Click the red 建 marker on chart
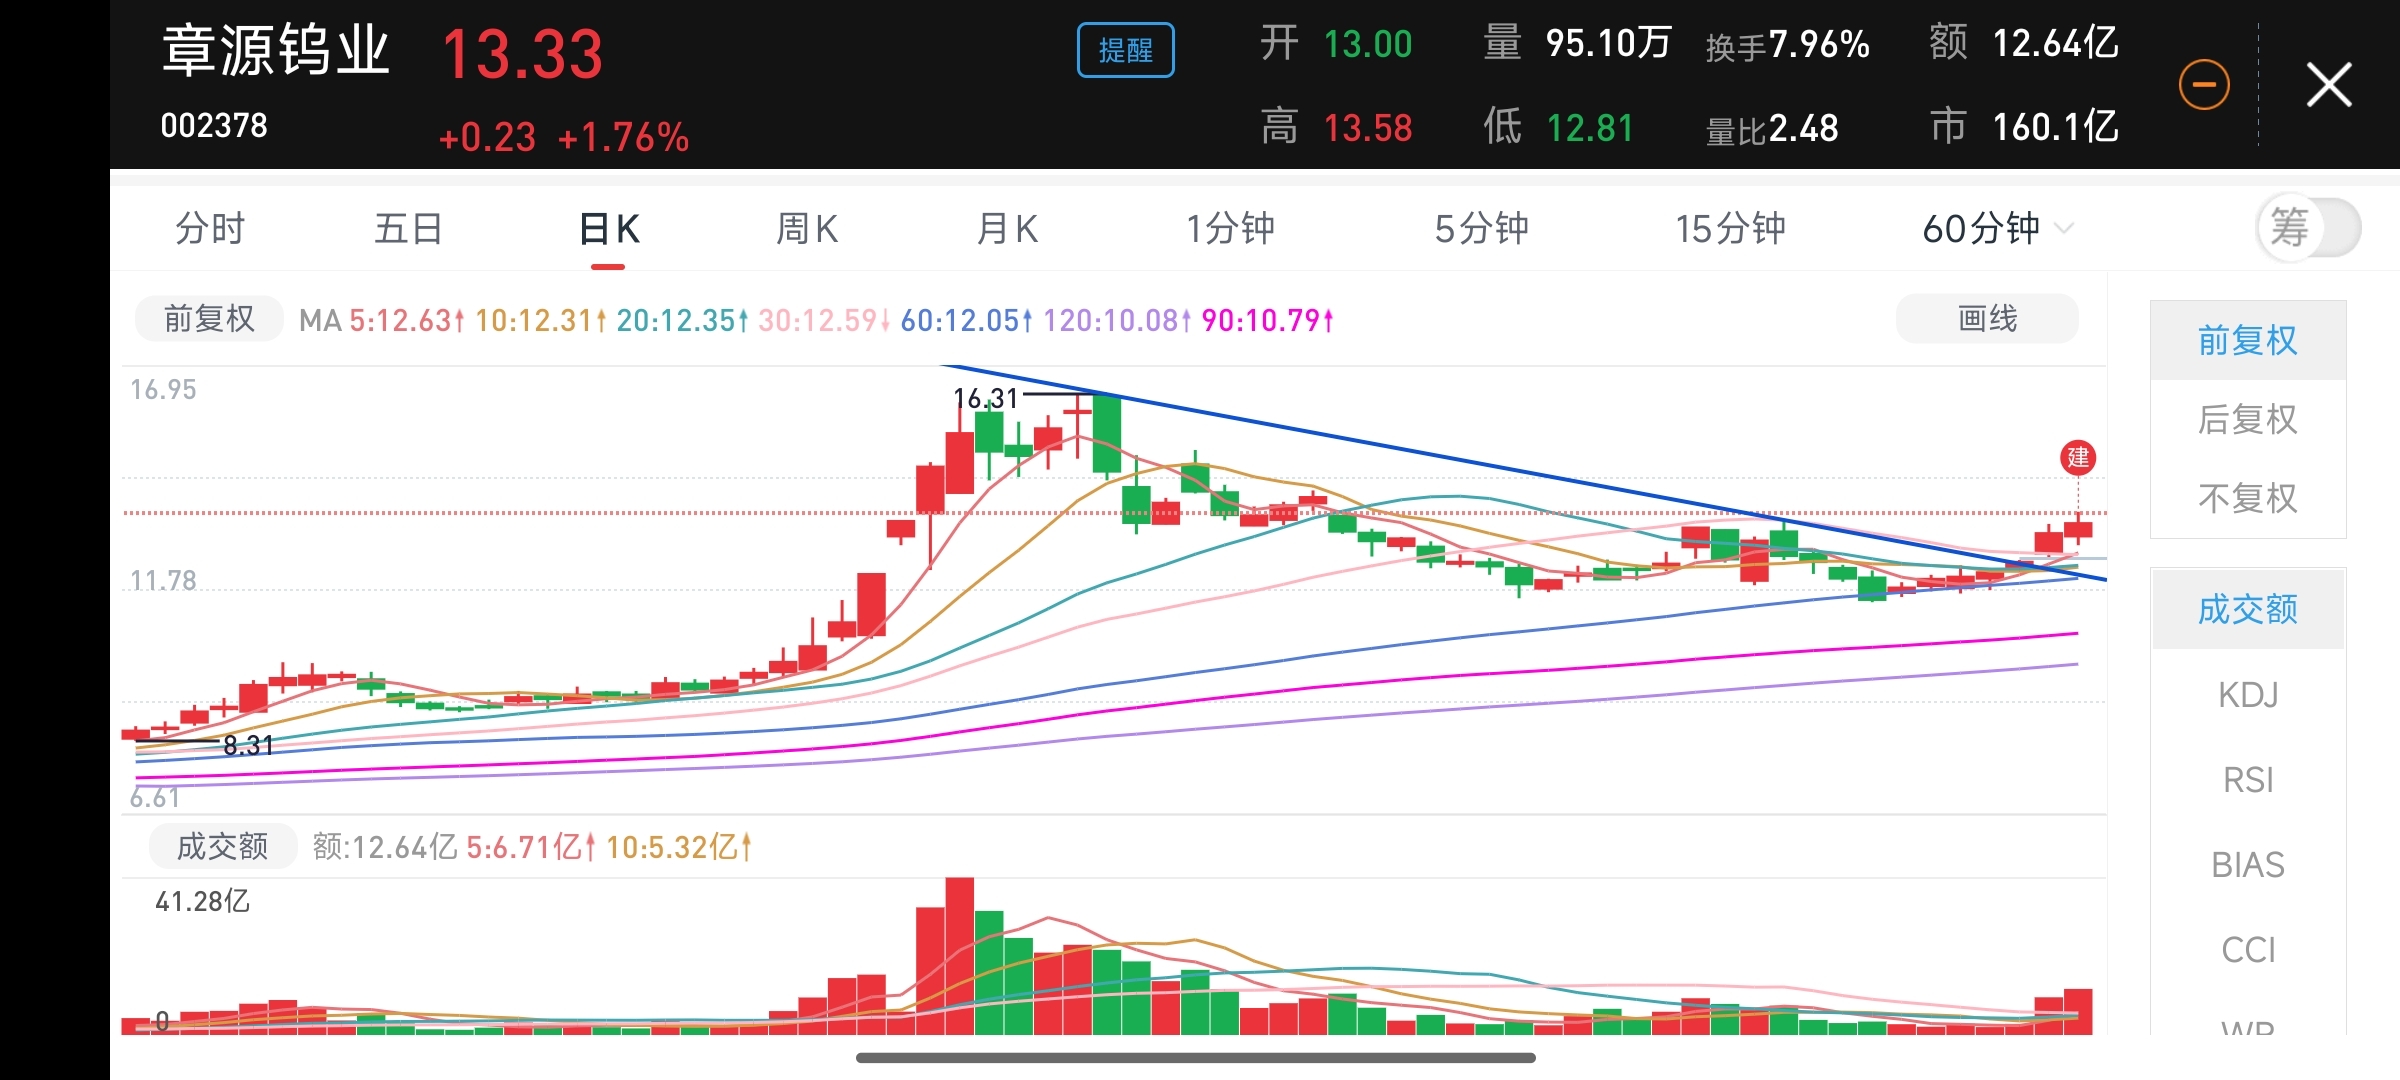The height and width of the screenshot is (1080, 2400). (2078, 458)
